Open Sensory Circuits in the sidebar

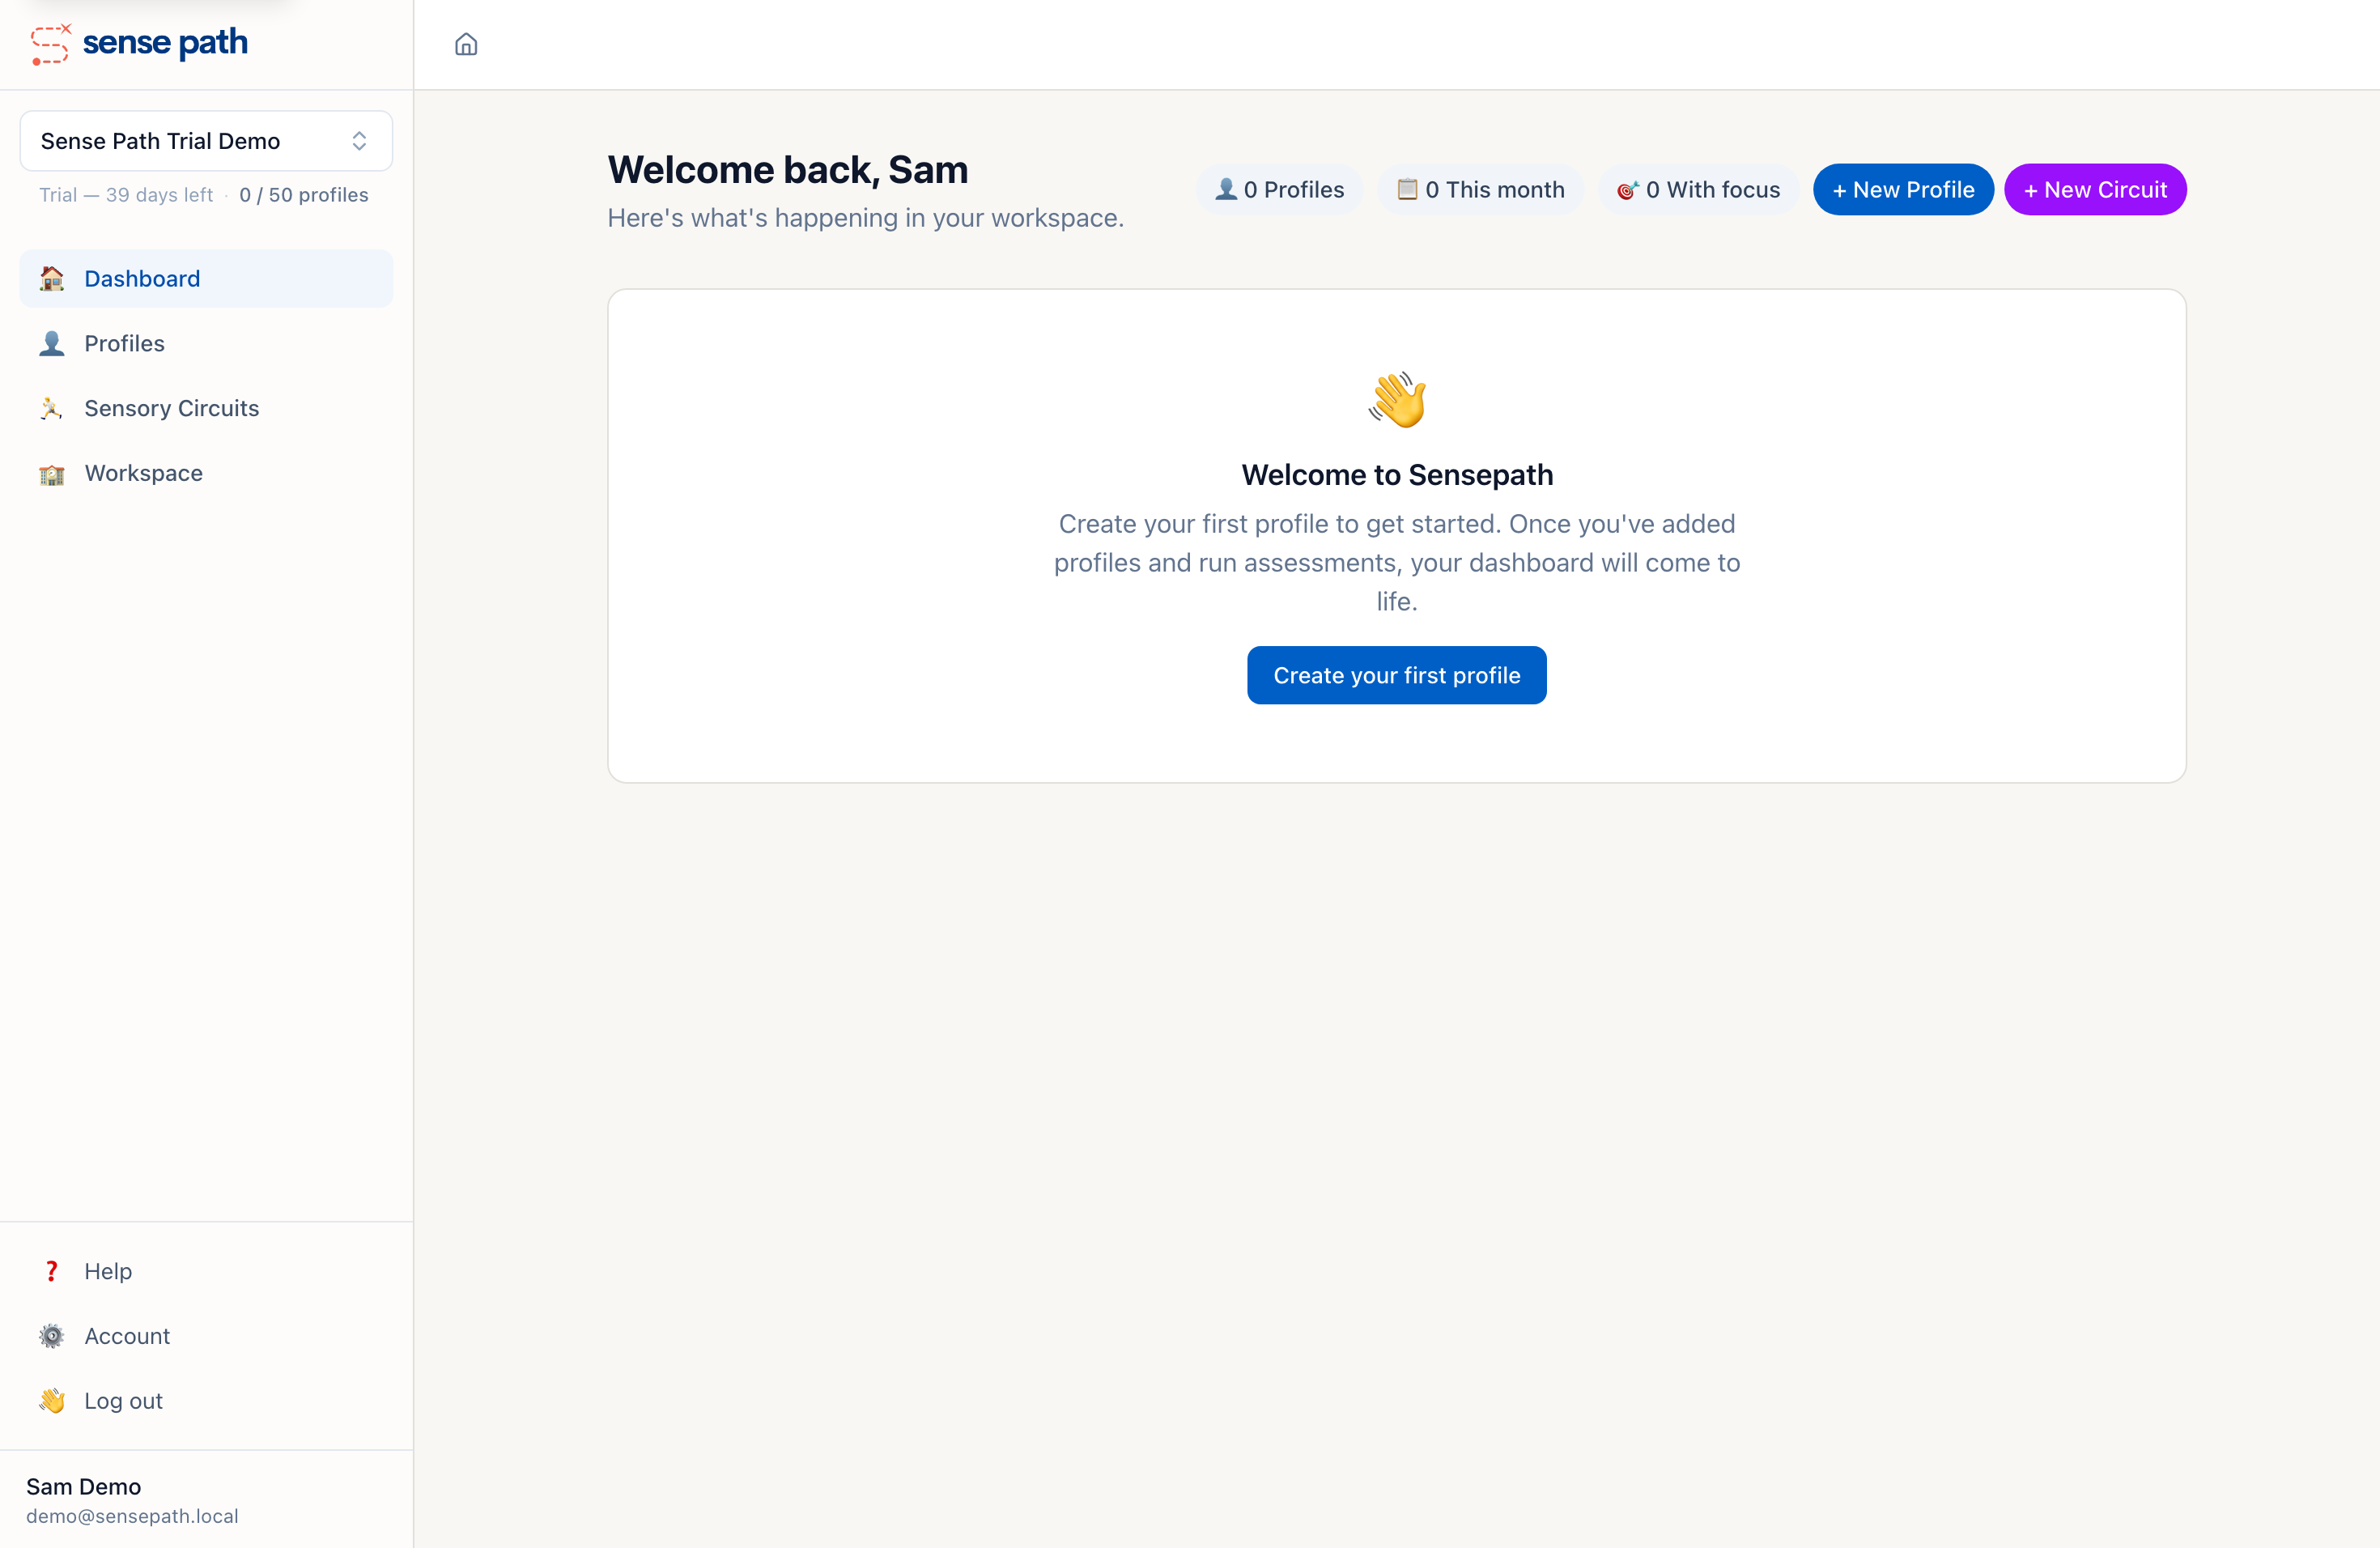click(206, 408)
